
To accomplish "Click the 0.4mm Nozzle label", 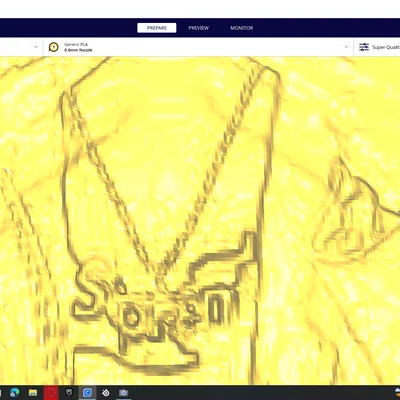I will [x=78, y=50].
